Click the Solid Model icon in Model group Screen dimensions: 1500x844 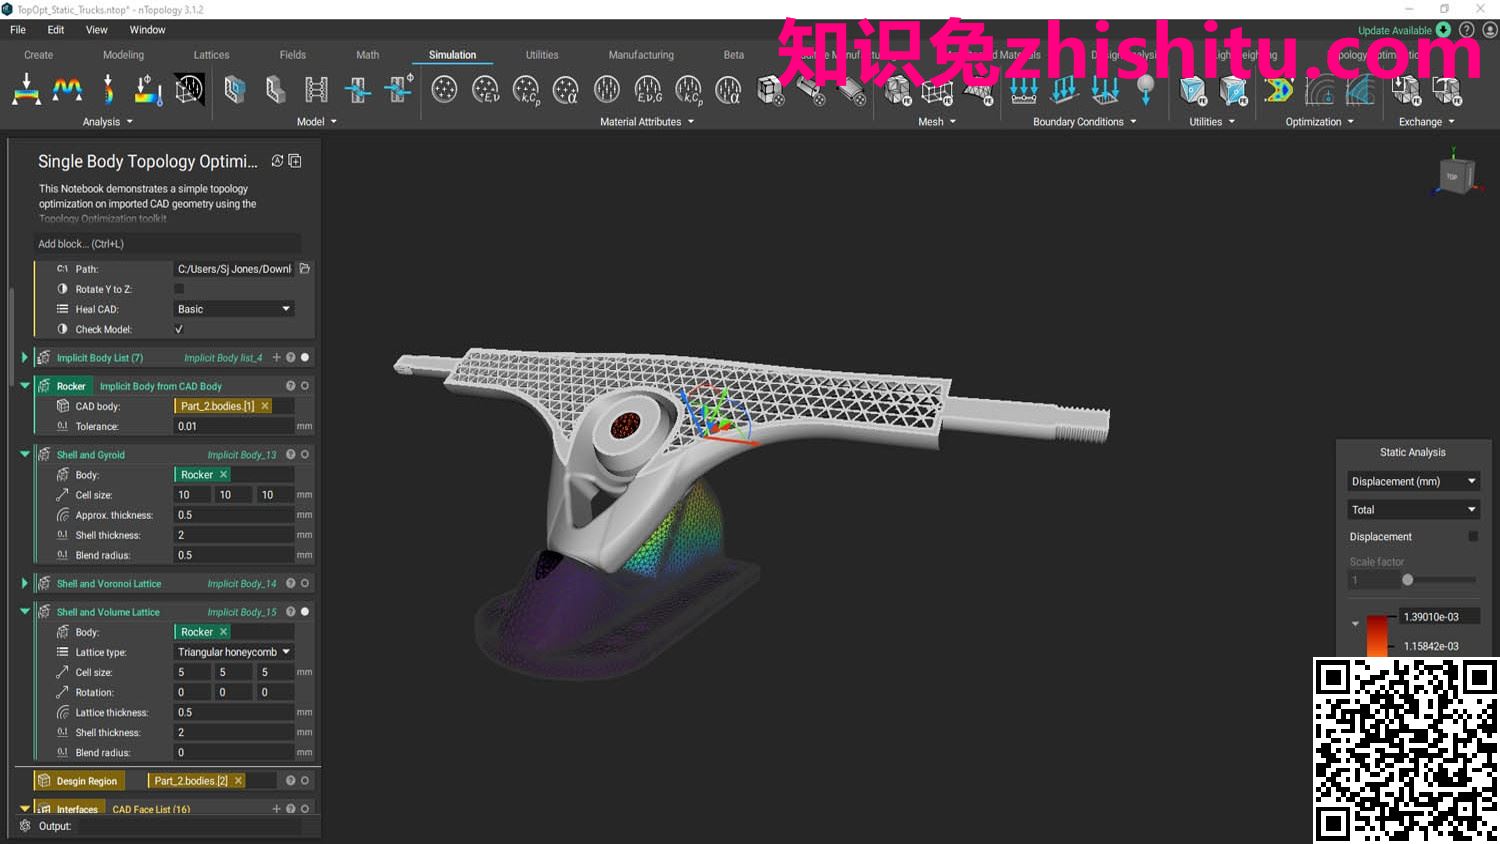(235, 90)
